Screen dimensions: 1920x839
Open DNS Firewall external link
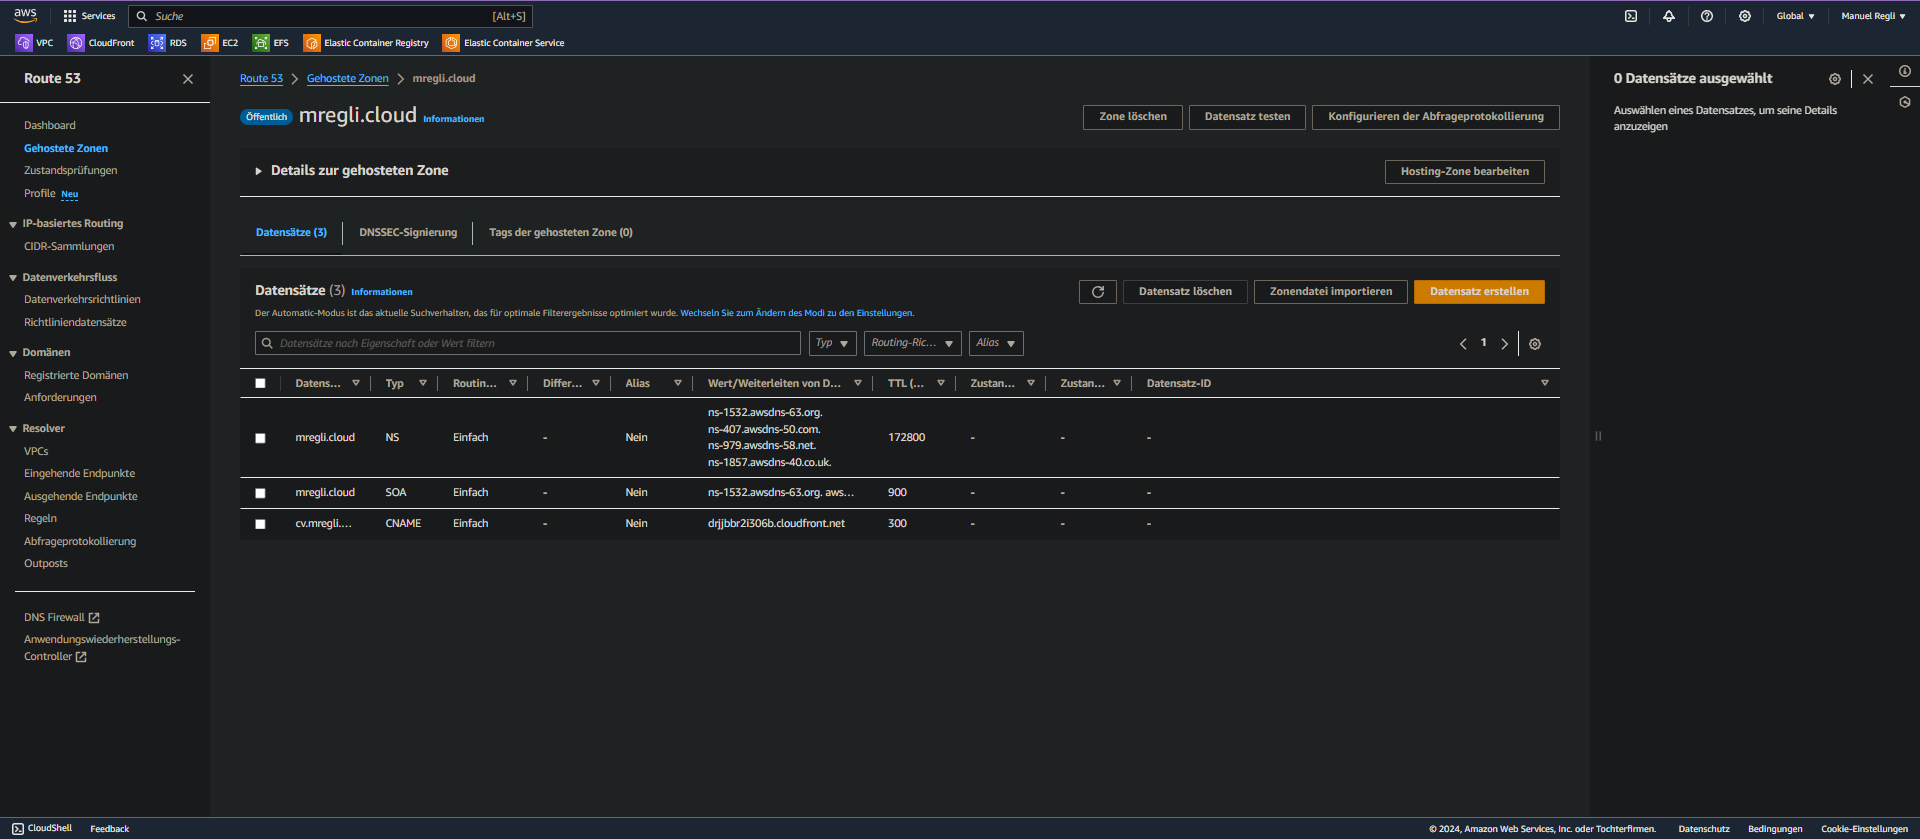(x=62, y=618)
